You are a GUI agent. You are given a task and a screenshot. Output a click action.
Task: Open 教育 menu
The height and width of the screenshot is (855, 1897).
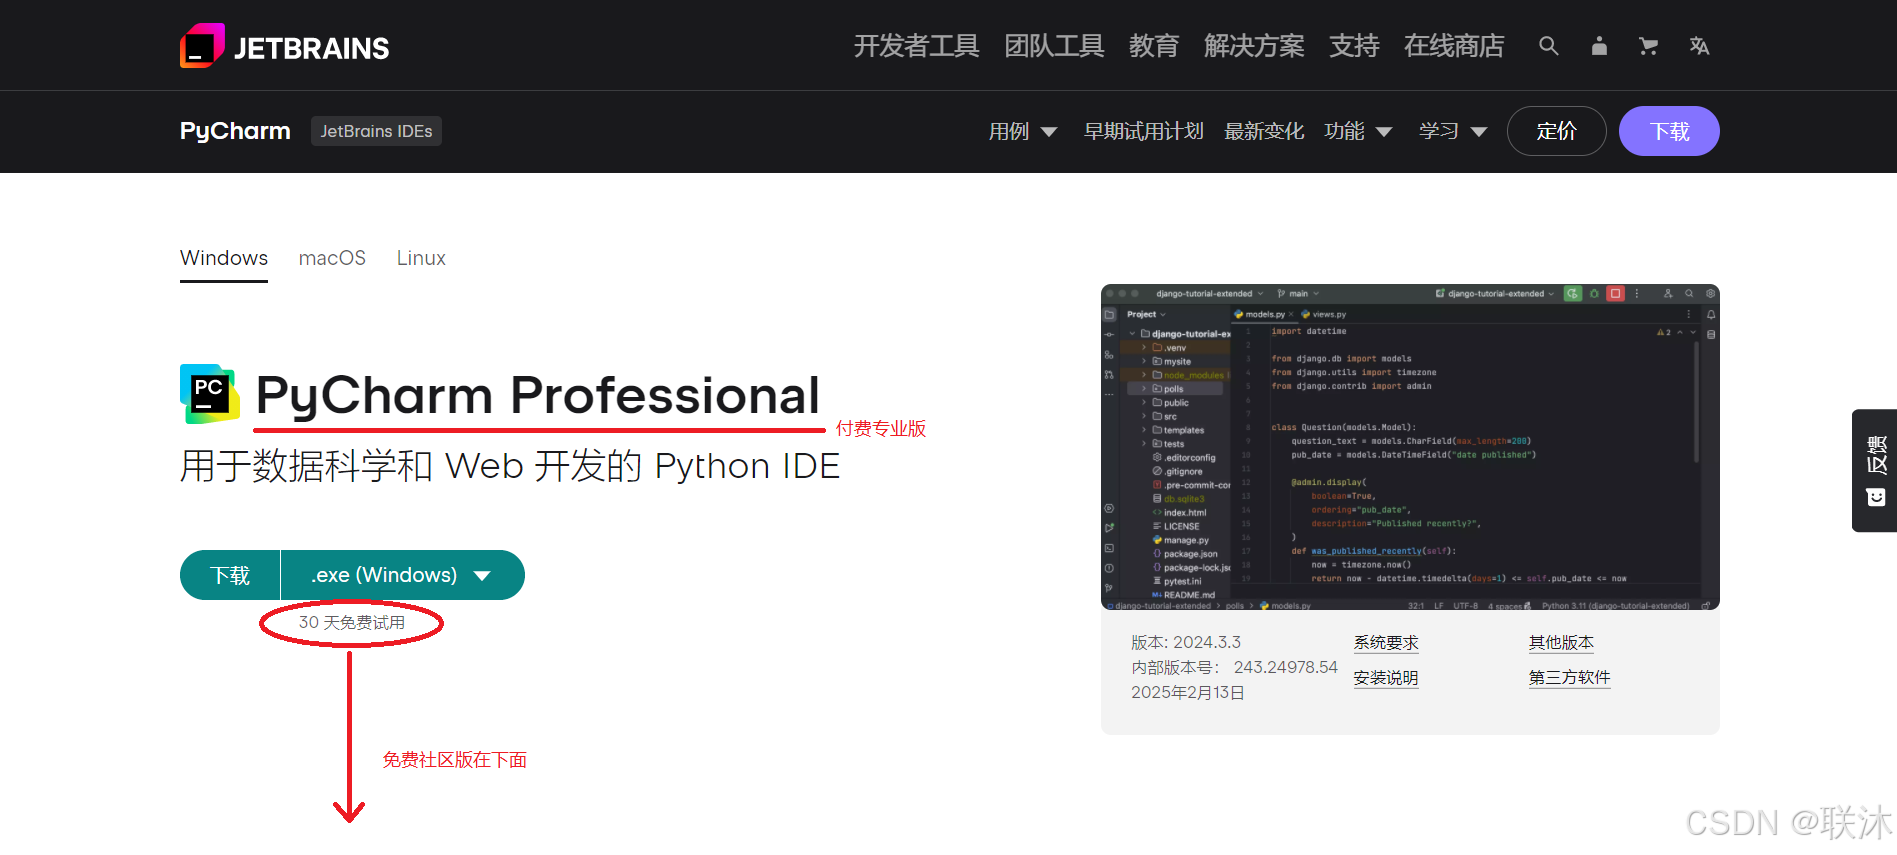click(x=1154, y=46)
